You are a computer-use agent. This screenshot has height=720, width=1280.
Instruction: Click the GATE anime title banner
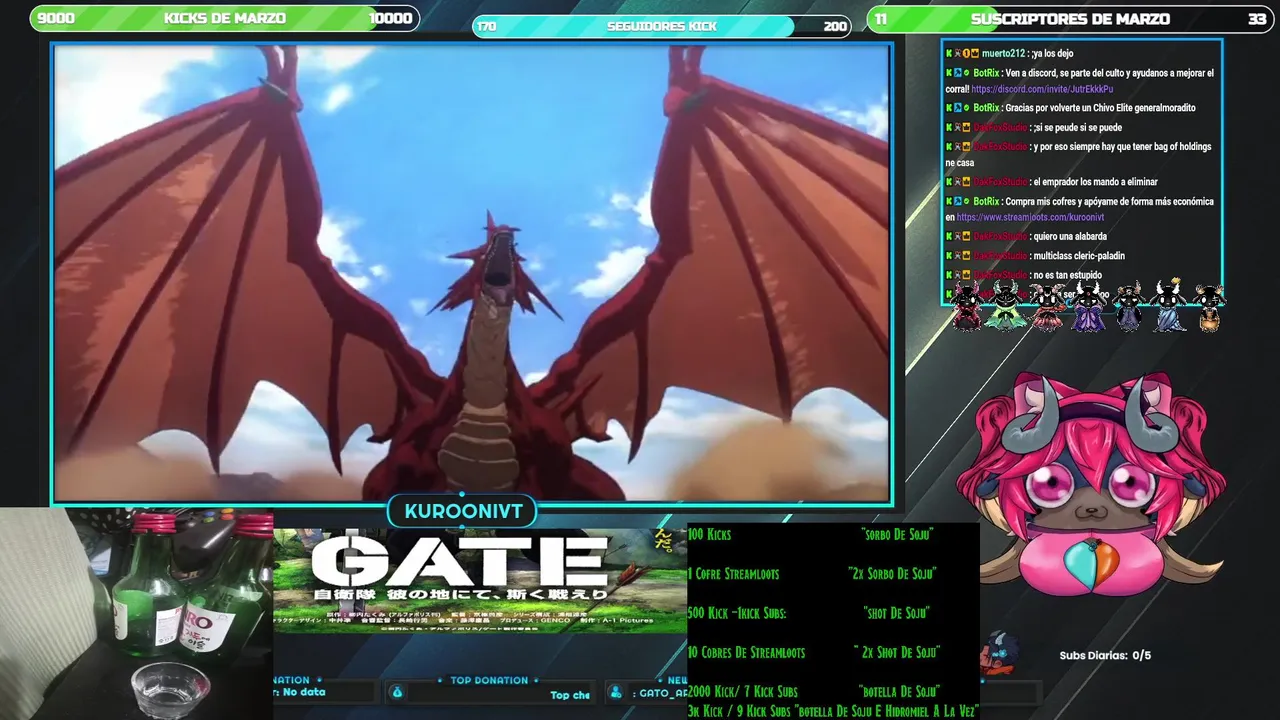[480, 581]
